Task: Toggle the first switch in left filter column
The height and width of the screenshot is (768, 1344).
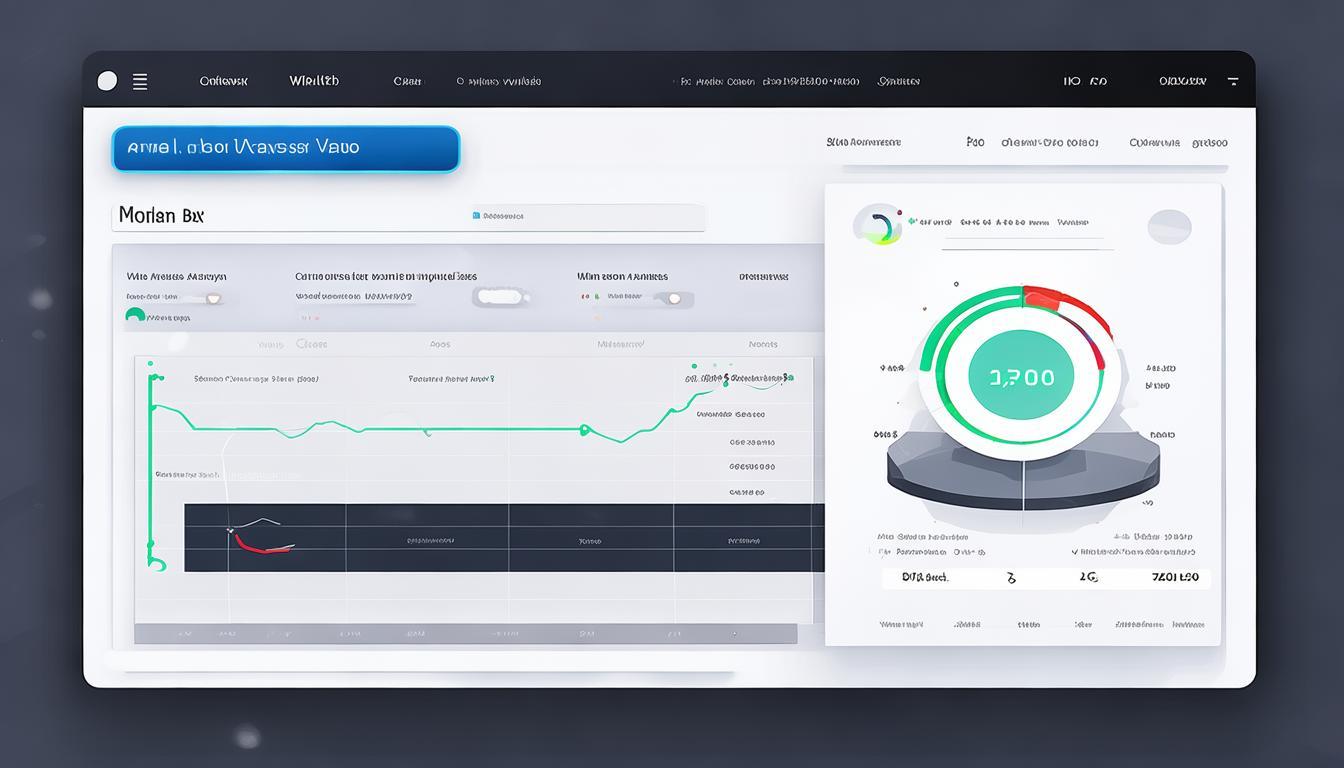Action: [x=211, y=298]
